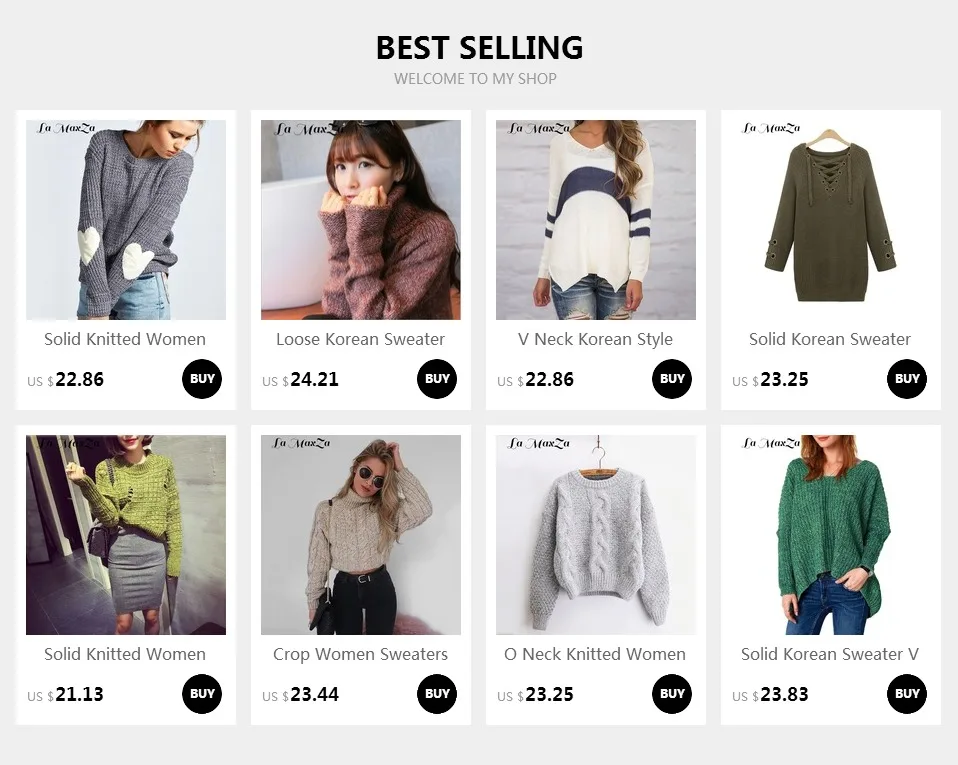The image size is (958, 765).
Task: Click BUY button for $22.86 heart-elbow sweater
Action: click(202, 379)
